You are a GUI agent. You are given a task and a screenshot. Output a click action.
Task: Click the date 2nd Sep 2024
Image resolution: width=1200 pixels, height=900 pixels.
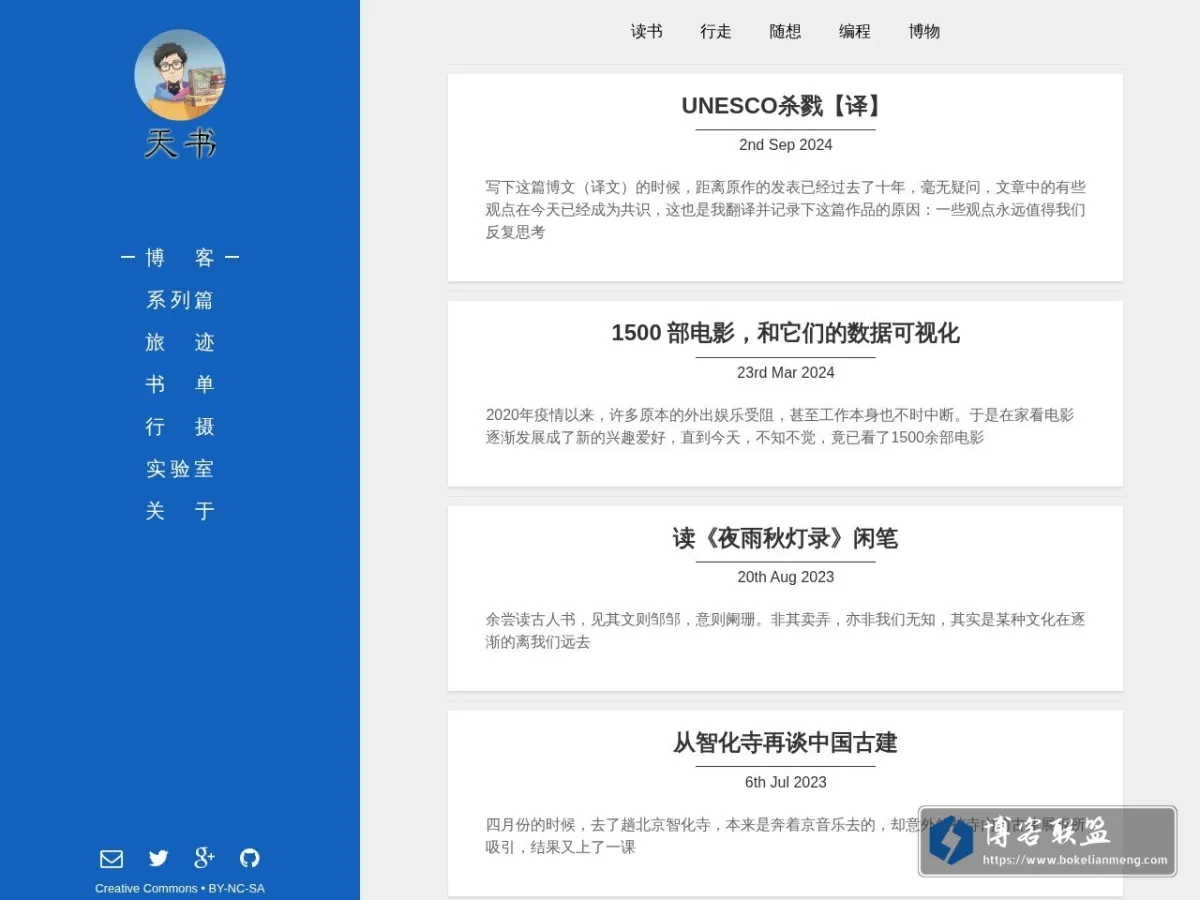click(x=785, y=145)
